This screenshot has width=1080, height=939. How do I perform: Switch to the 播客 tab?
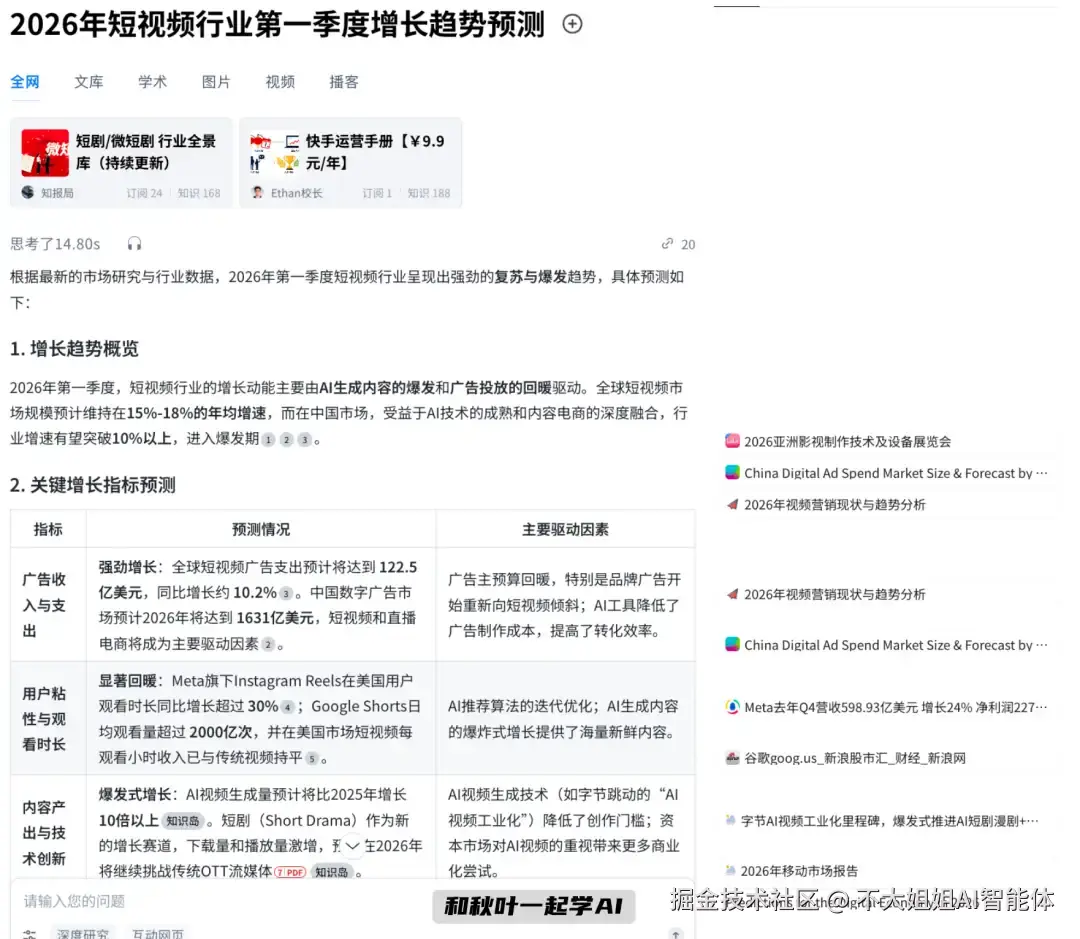(x=344, y=82)
